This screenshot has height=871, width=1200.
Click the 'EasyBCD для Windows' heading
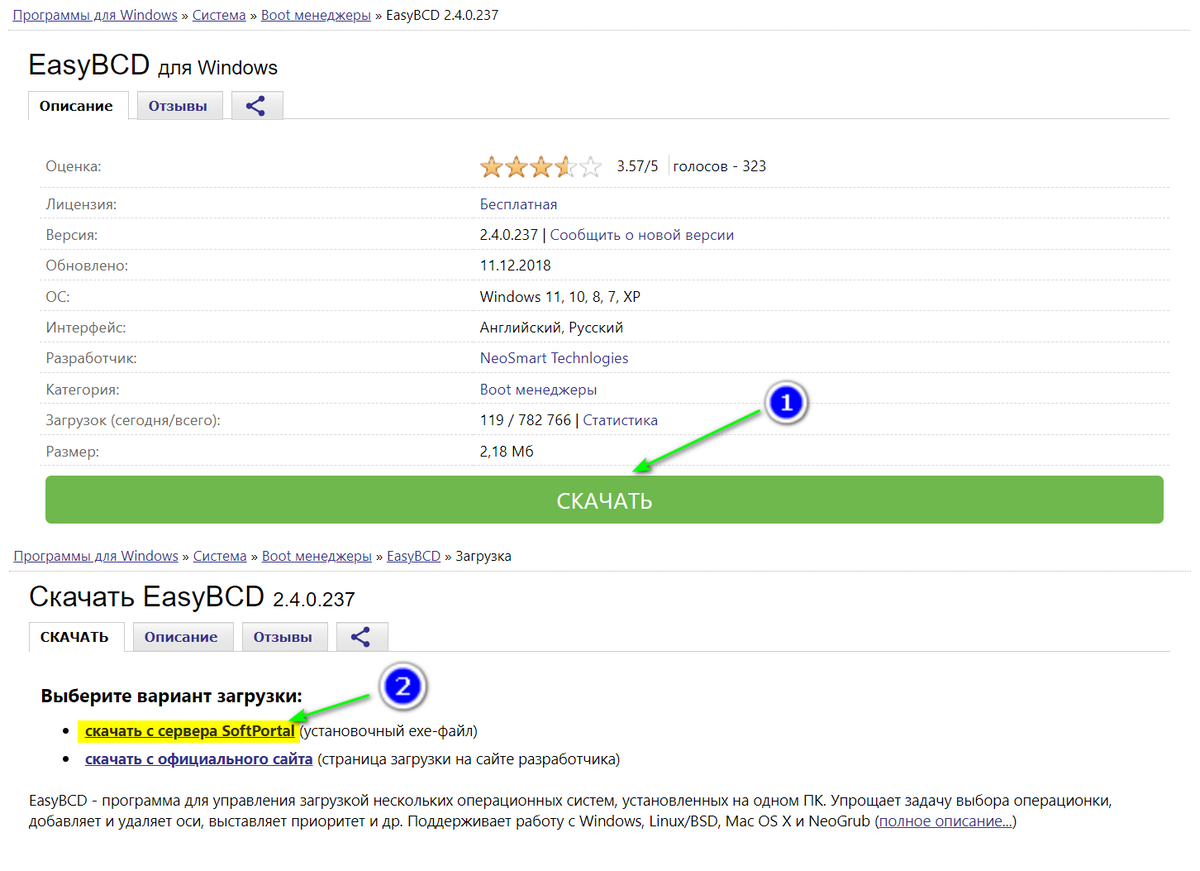click(x=154, y=66)
